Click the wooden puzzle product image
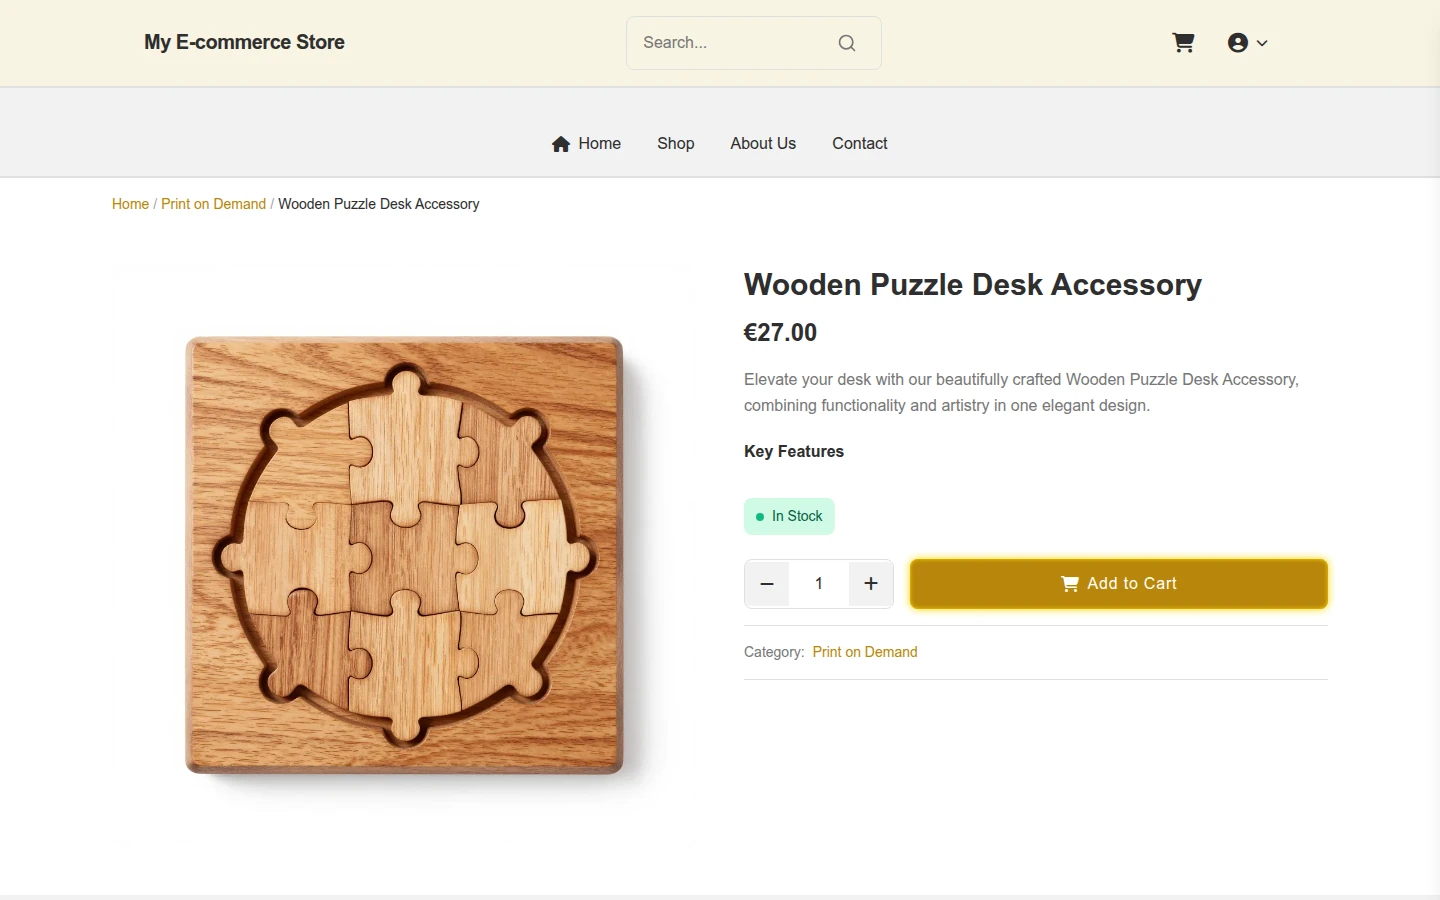Screen dimensions: 1440x900 coord(405,556)
